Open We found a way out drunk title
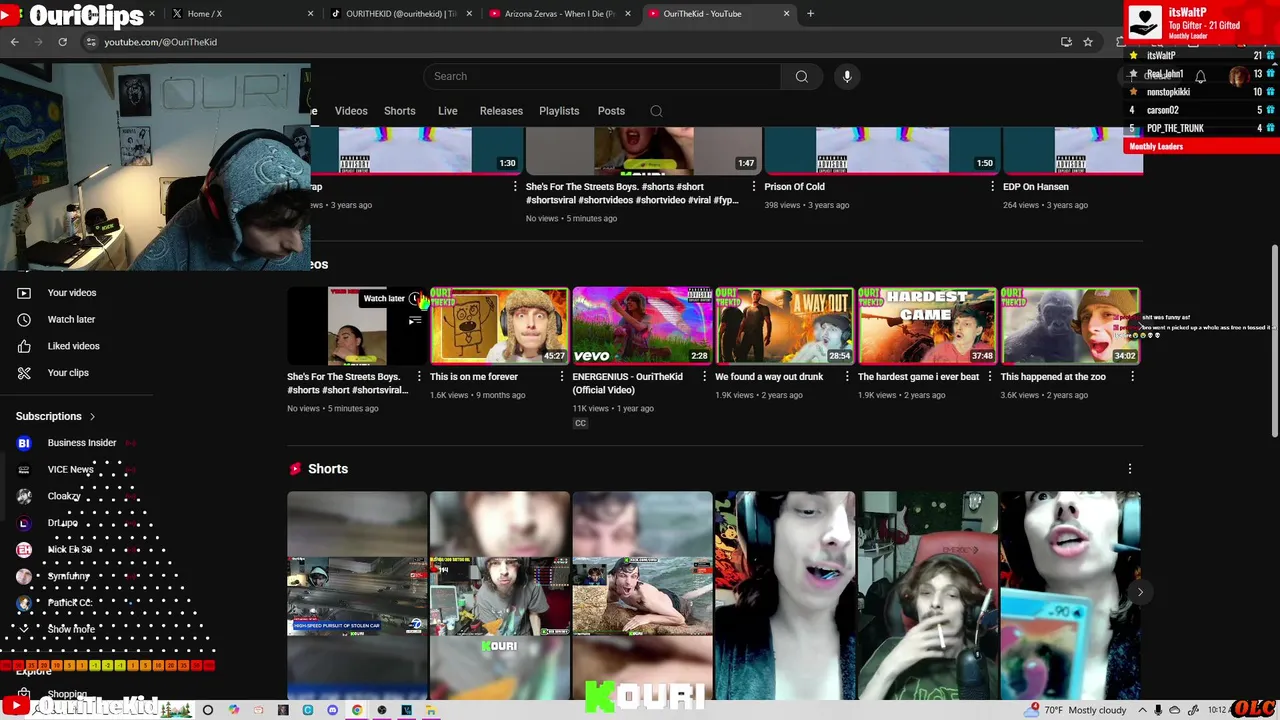 769,377
